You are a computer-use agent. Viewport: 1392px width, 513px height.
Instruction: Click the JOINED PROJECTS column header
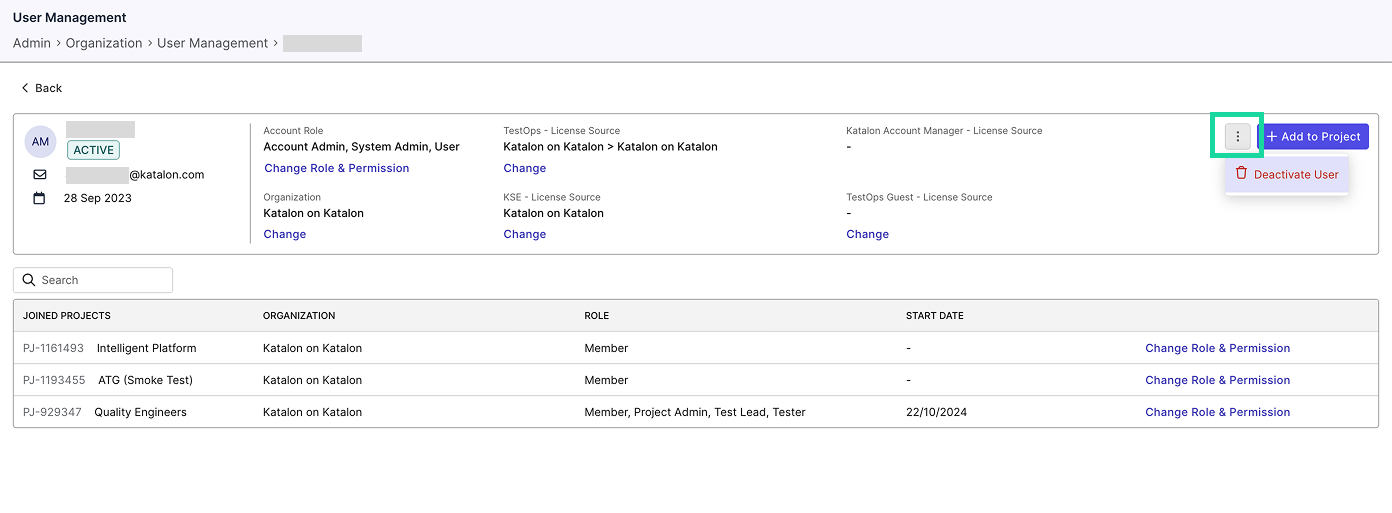click(67, 315)
